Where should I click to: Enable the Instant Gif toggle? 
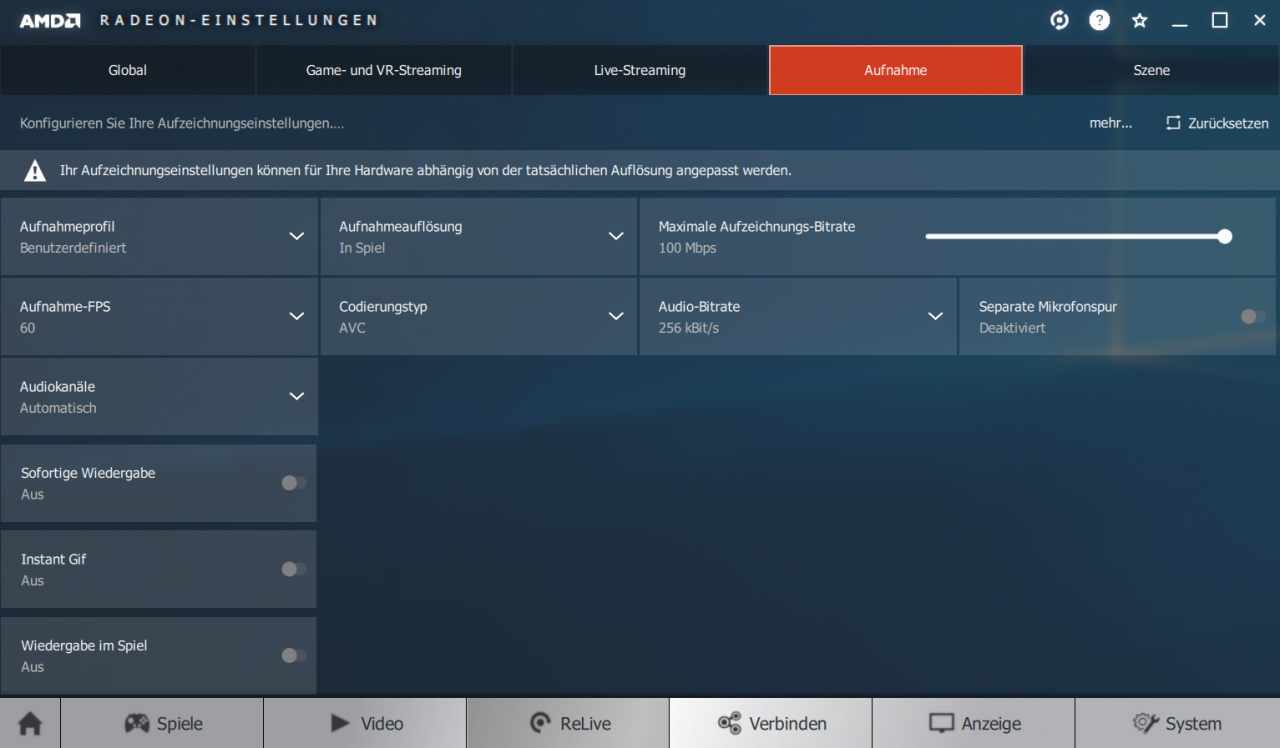point(293,569)
